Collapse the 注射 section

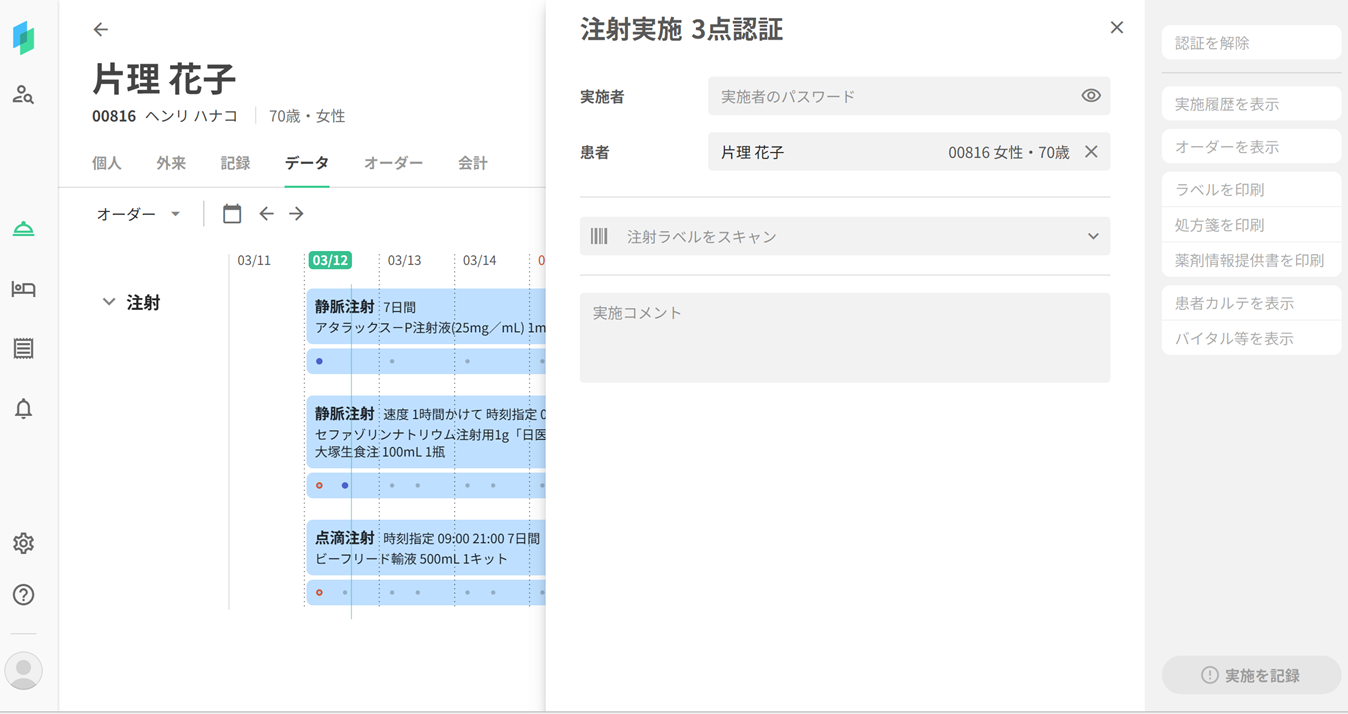(x=109, y=302)
